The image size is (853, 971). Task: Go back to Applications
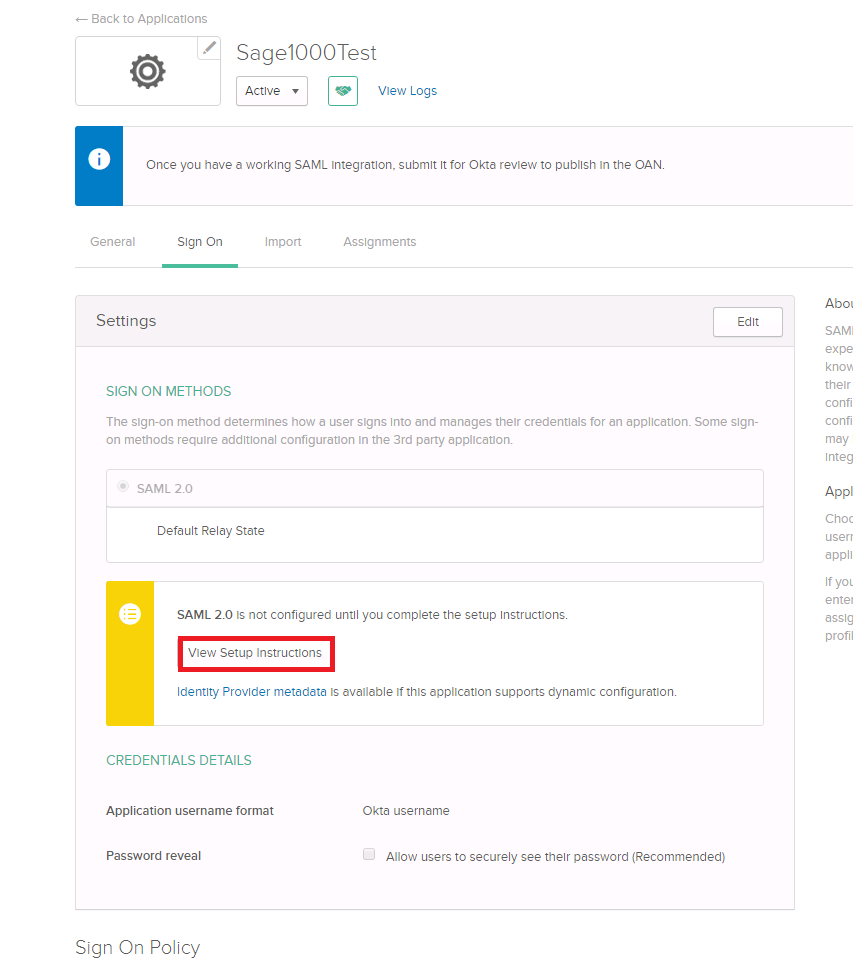click(141, 19)
